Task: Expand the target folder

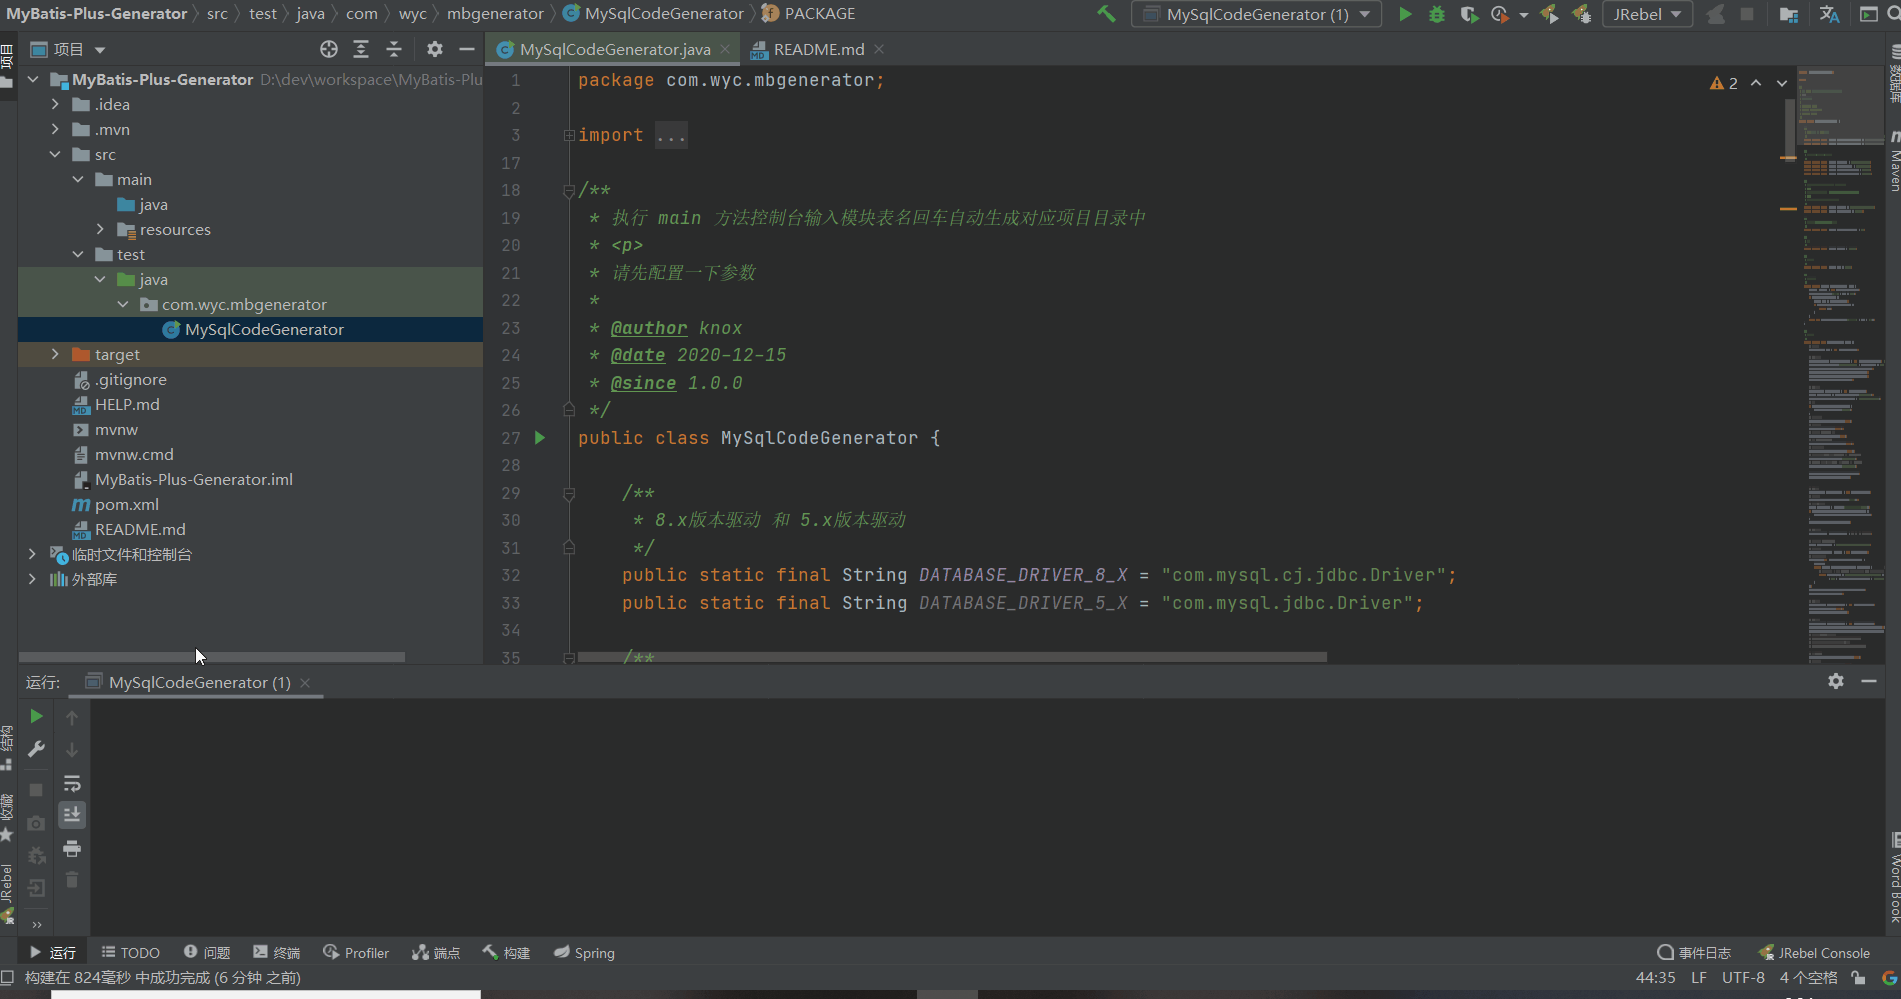Action: [x=55, y=354]
